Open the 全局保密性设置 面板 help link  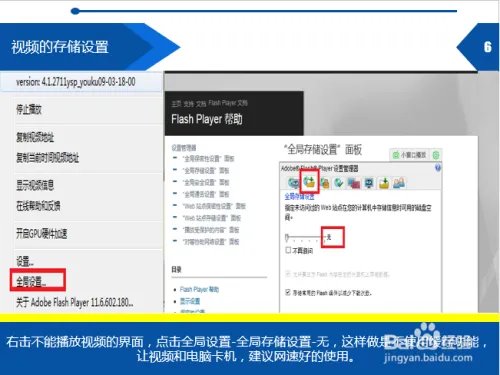click(x=208, y=158)
